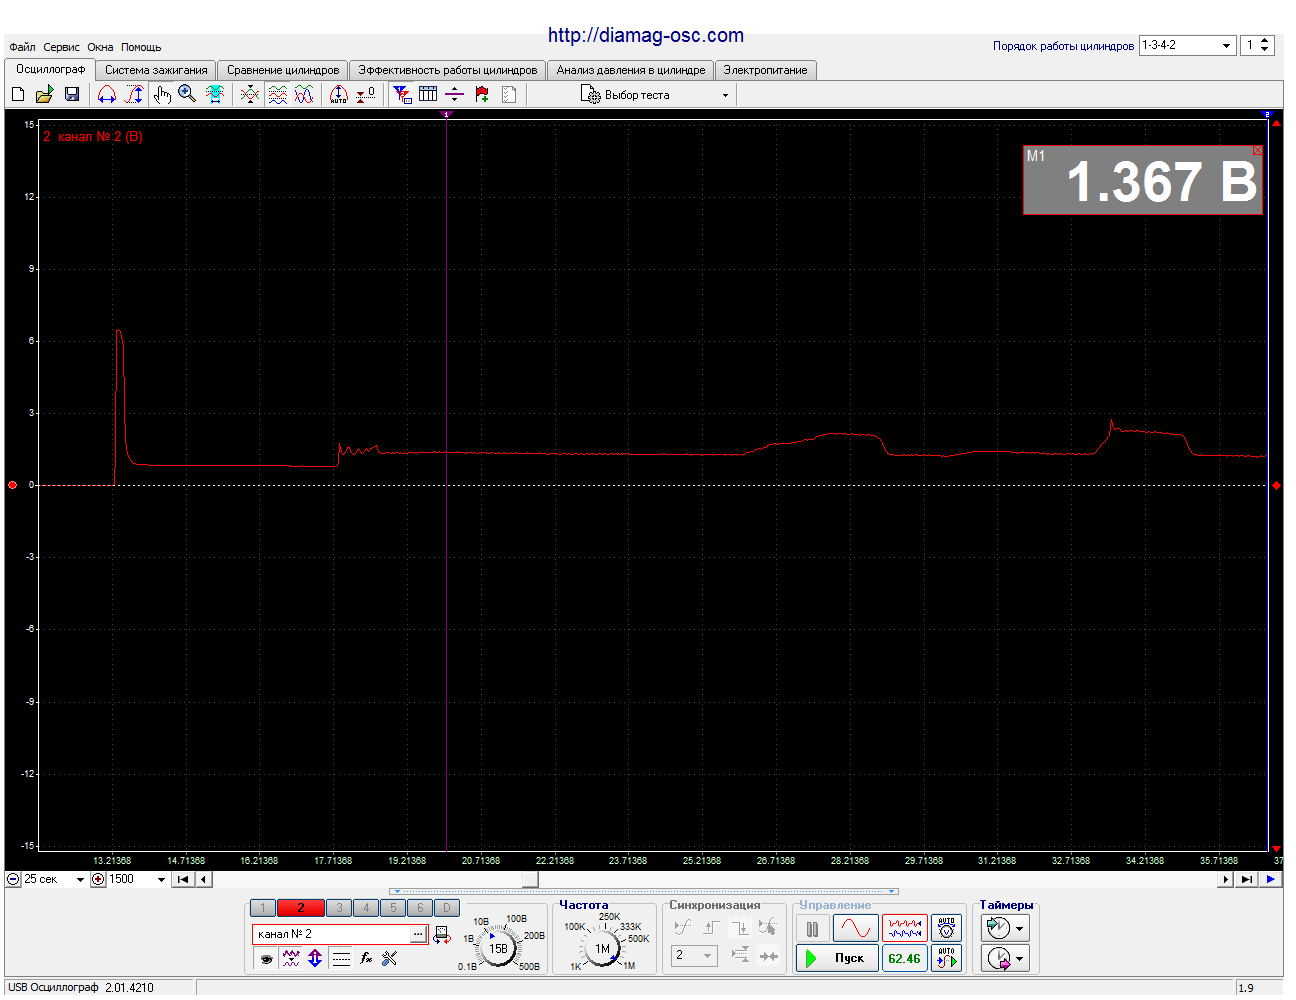Click the channel swap icon beside name field

pyautogui.click(x=442, y=934)
